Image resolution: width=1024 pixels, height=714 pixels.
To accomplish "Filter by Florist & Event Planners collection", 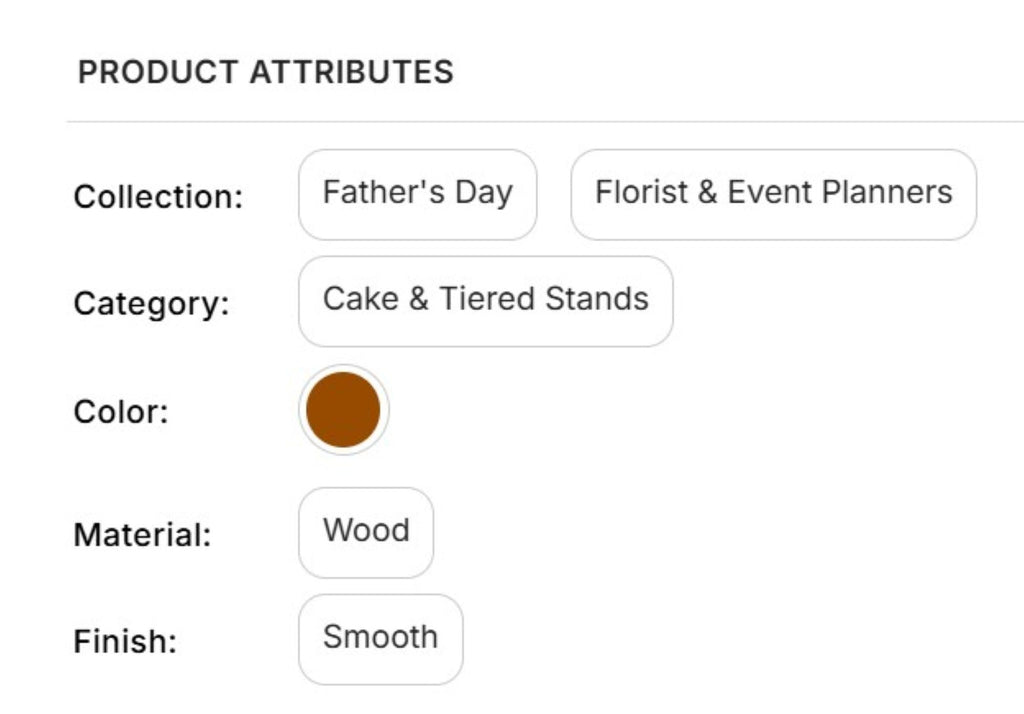I will tap(773, 194).
